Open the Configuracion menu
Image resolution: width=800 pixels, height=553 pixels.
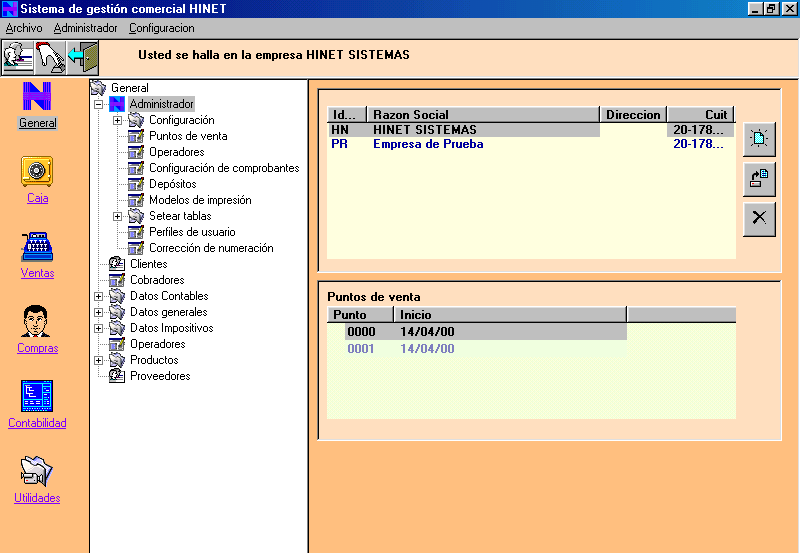(162, 28)
